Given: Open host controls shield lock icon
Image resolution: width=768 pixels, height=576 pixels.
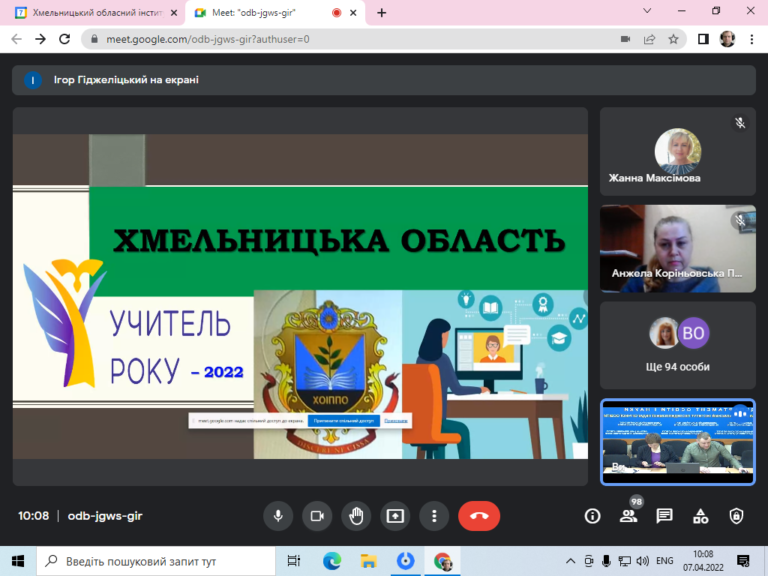Looking at the screenshot, I should click(736, 516).
